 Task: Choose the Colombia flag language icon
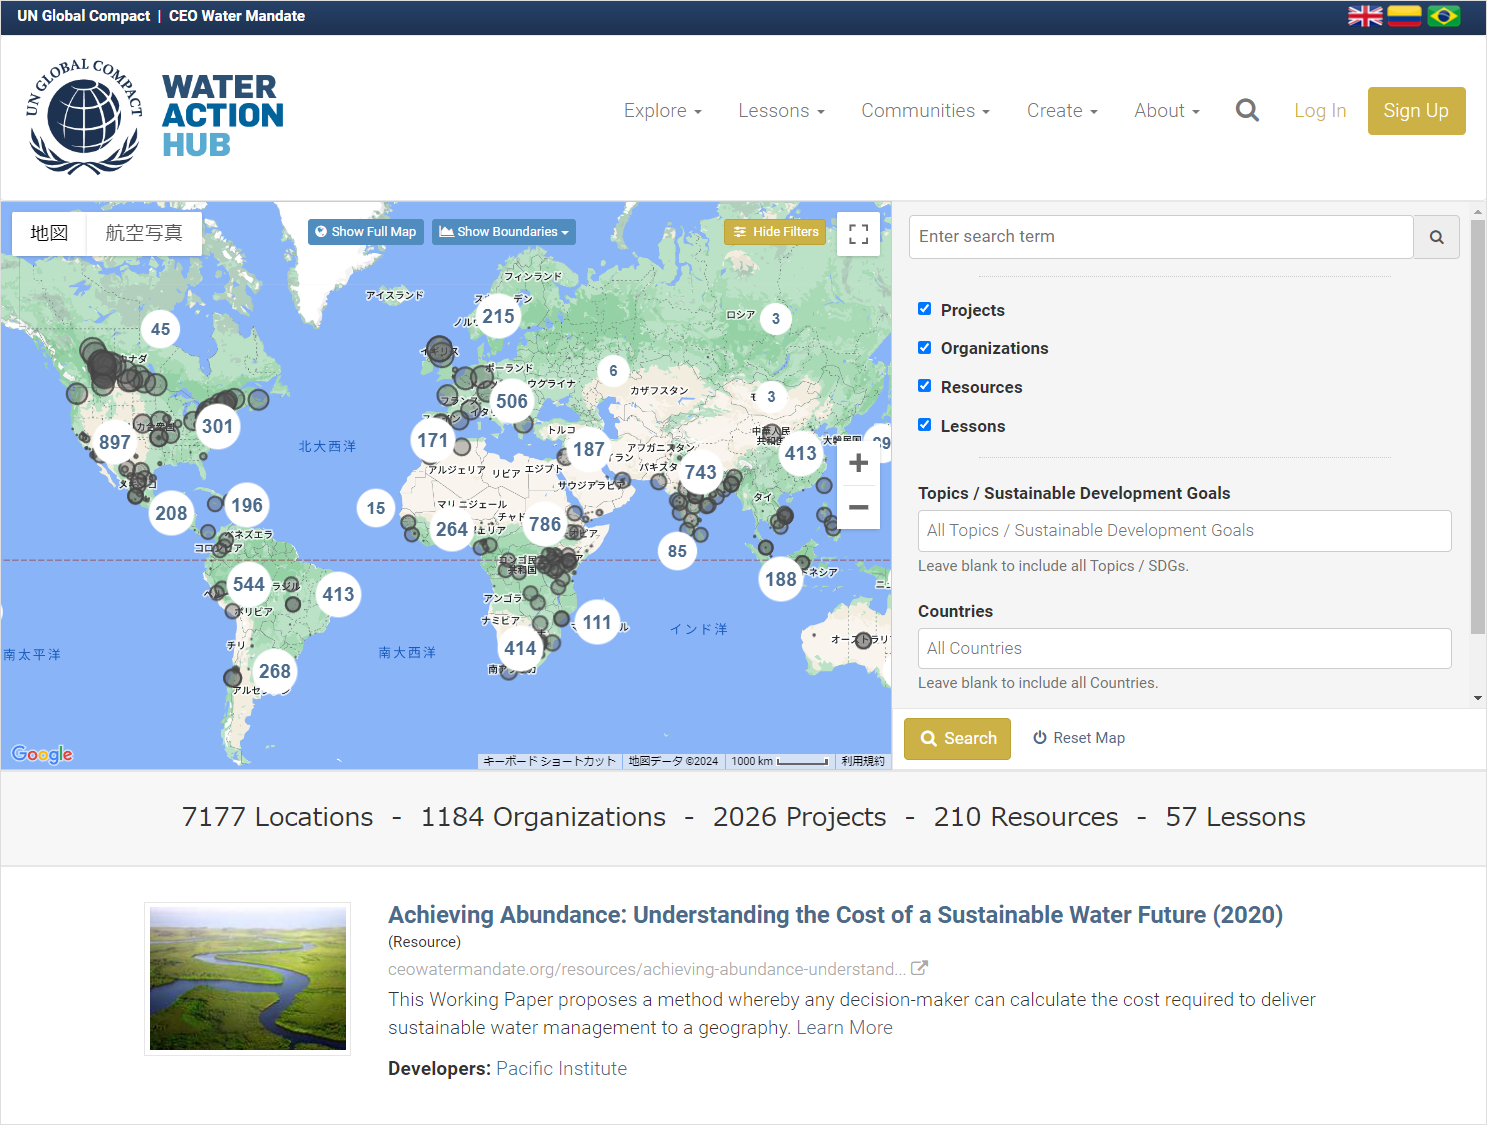pyautogui.click(x=1404, y=16)
